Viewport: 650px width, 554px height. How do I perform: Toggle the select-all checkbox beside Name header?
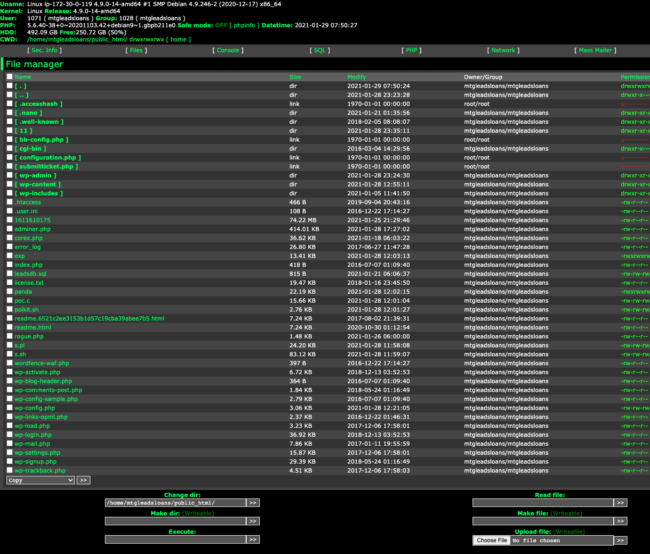click(10, 77)
